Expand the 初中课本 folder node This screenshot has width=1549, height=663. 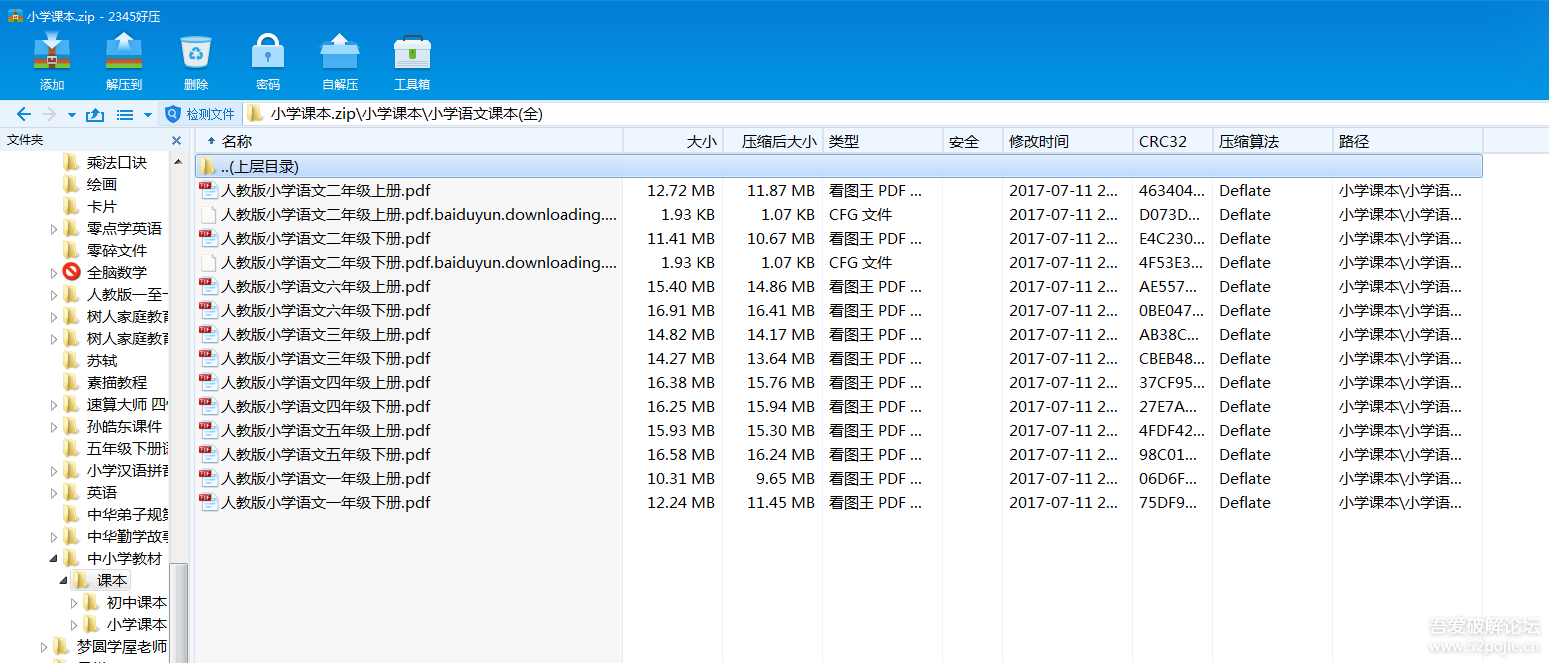[74, 603]
